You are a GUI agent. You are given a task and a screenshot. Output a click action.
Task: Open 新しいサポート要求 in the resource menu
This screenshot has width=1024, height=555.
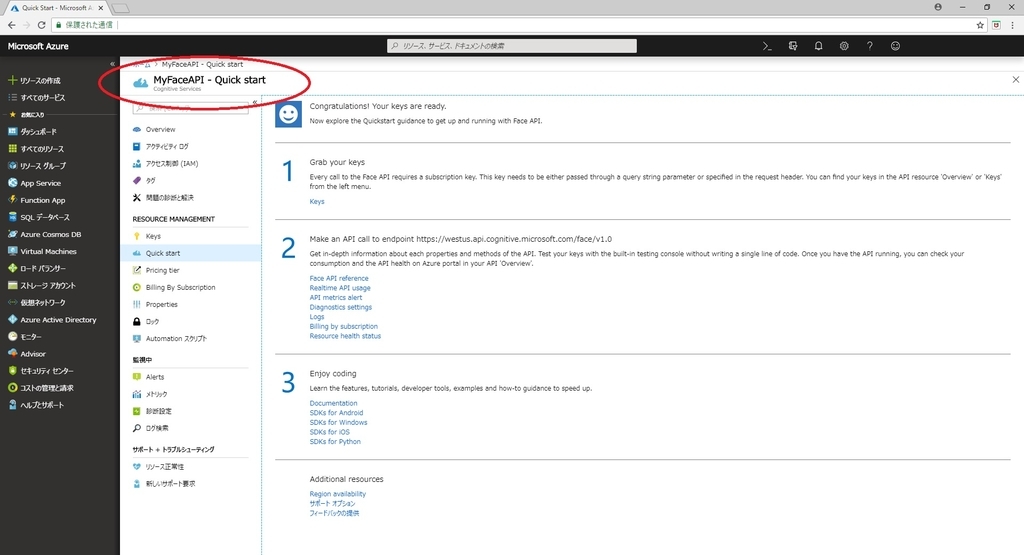(170, 483)
